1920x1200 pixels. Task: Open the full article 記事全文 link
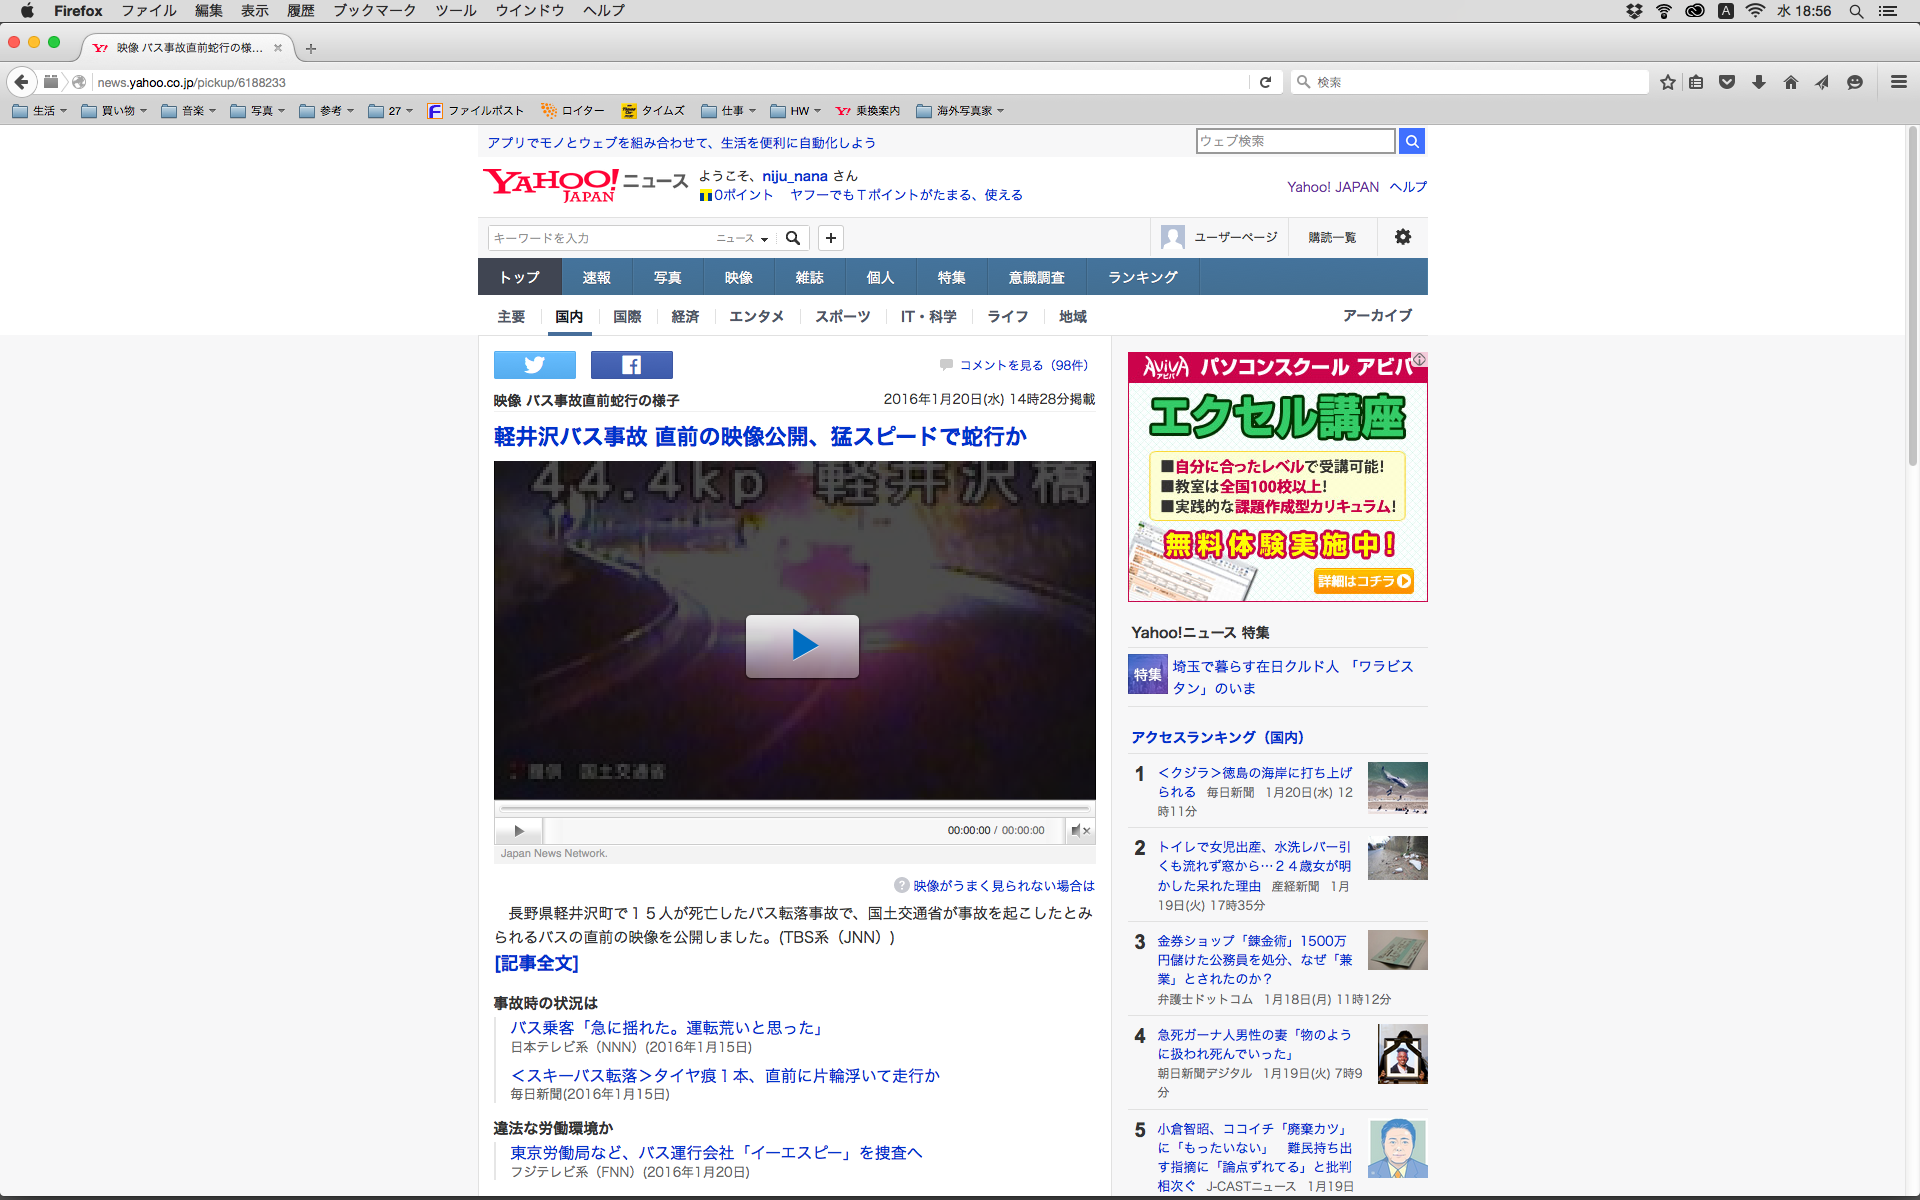click(536, 963)
